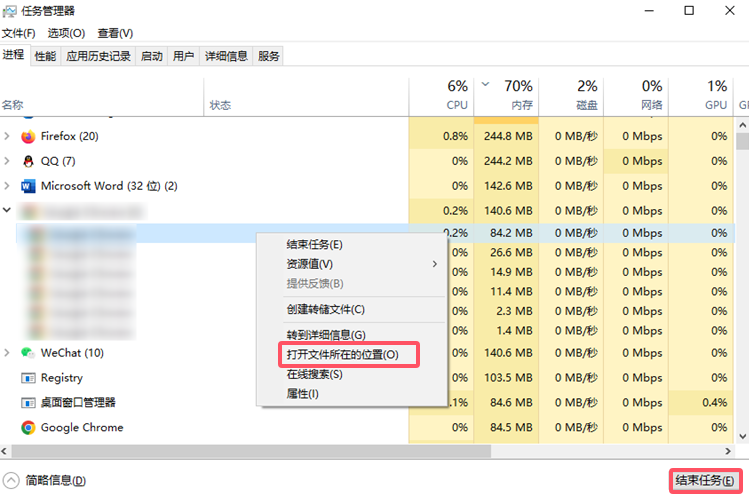Choose 创建转储文件(C) in context menu

click(x=326, y=309)
